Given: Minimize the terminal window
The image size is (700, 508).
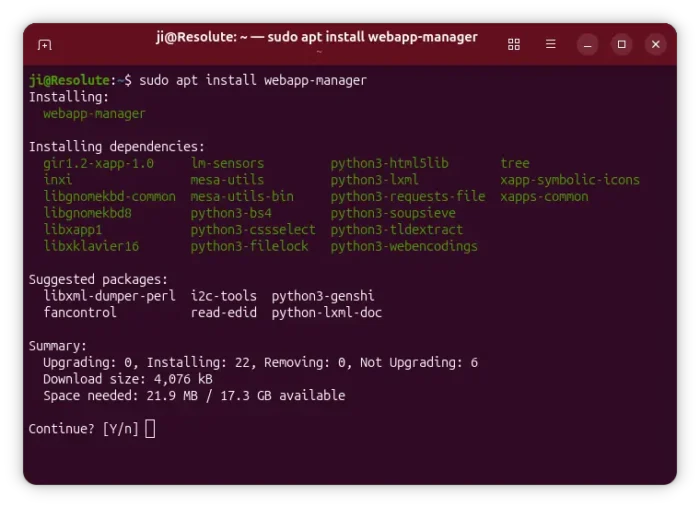Looking at the screenshot, I should click(x=588, y=44).
